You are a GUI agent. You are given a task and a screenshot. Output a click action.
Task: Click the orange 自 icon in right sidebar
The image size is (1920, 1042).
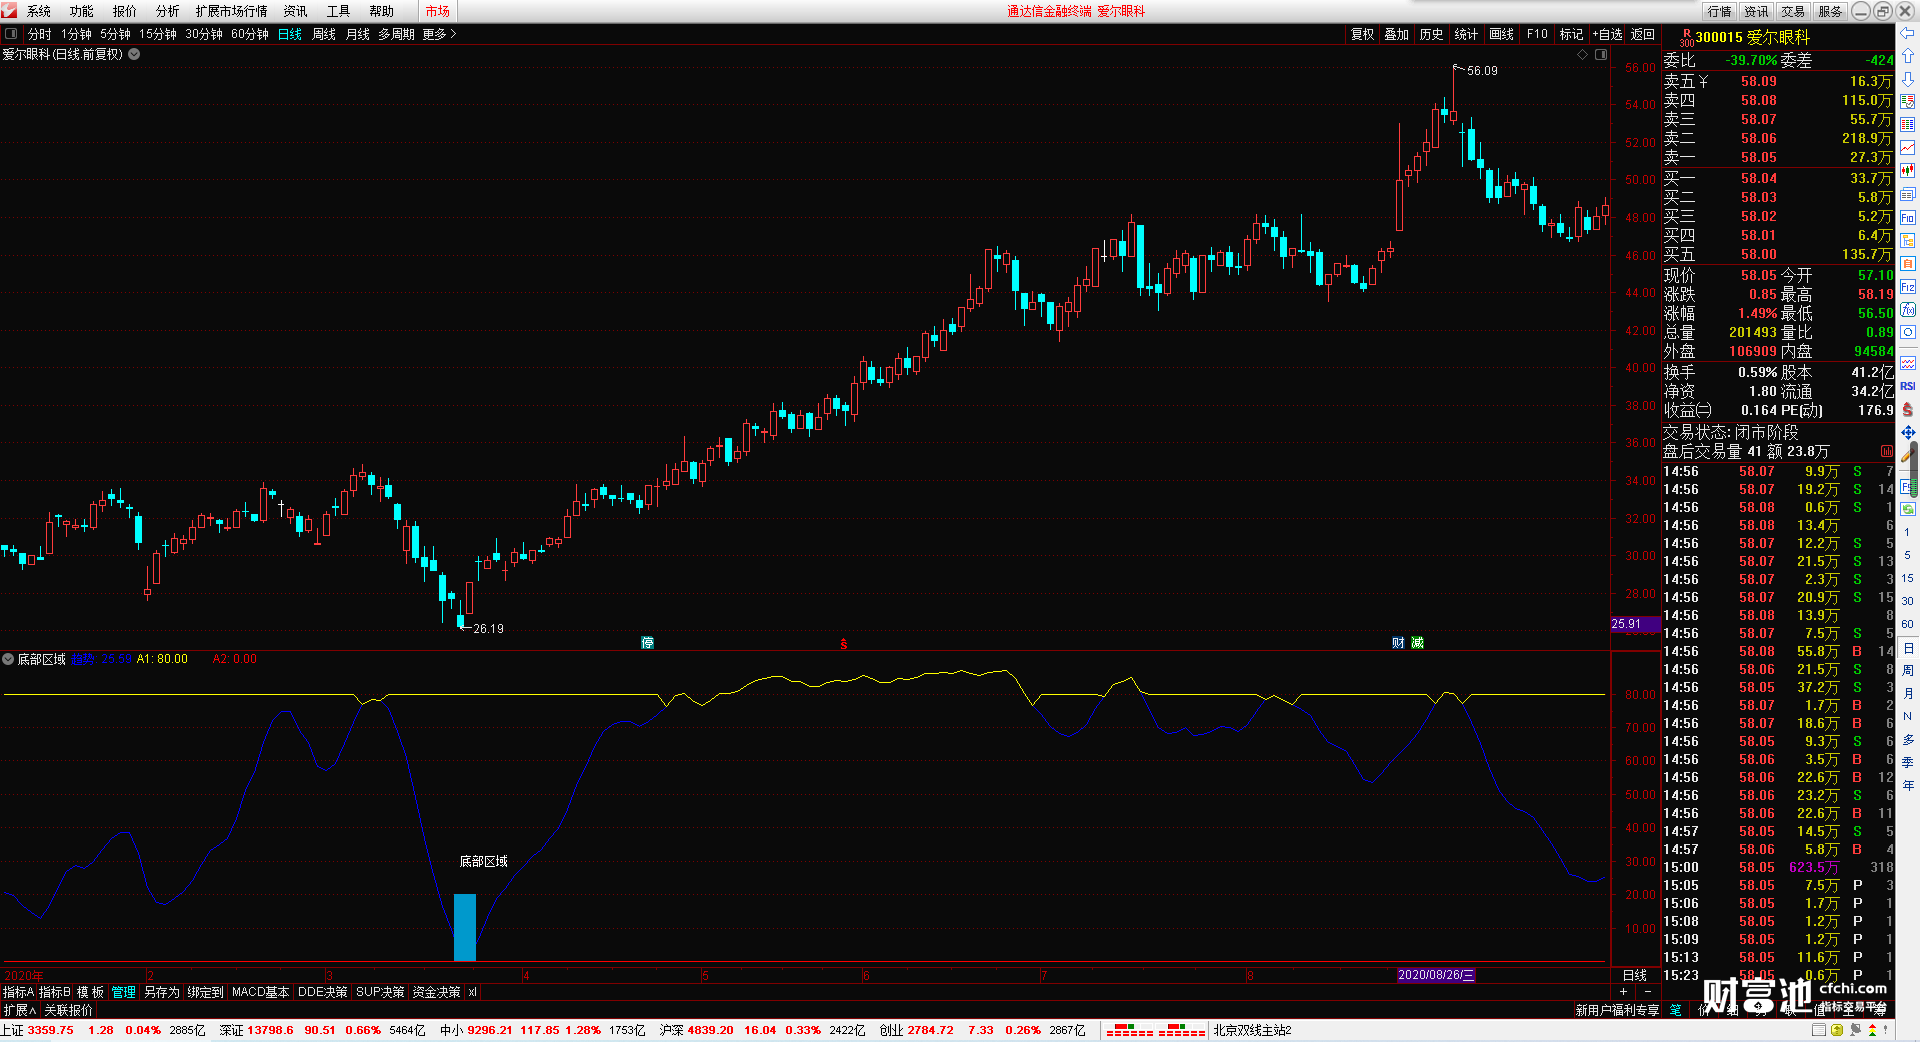click(x=1908, y=264)
